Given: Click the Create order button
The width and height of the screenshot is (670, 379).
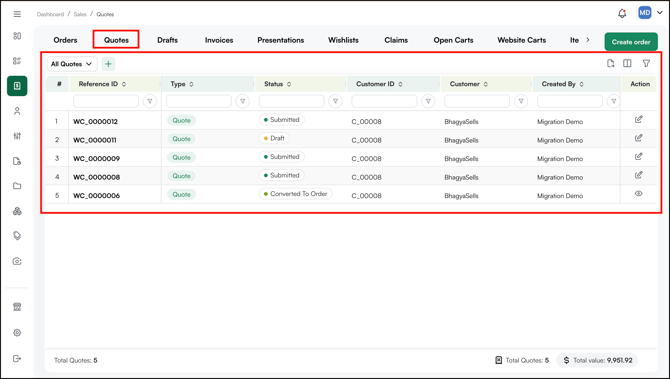Looking at the screenshot, I should coord(631,42).
